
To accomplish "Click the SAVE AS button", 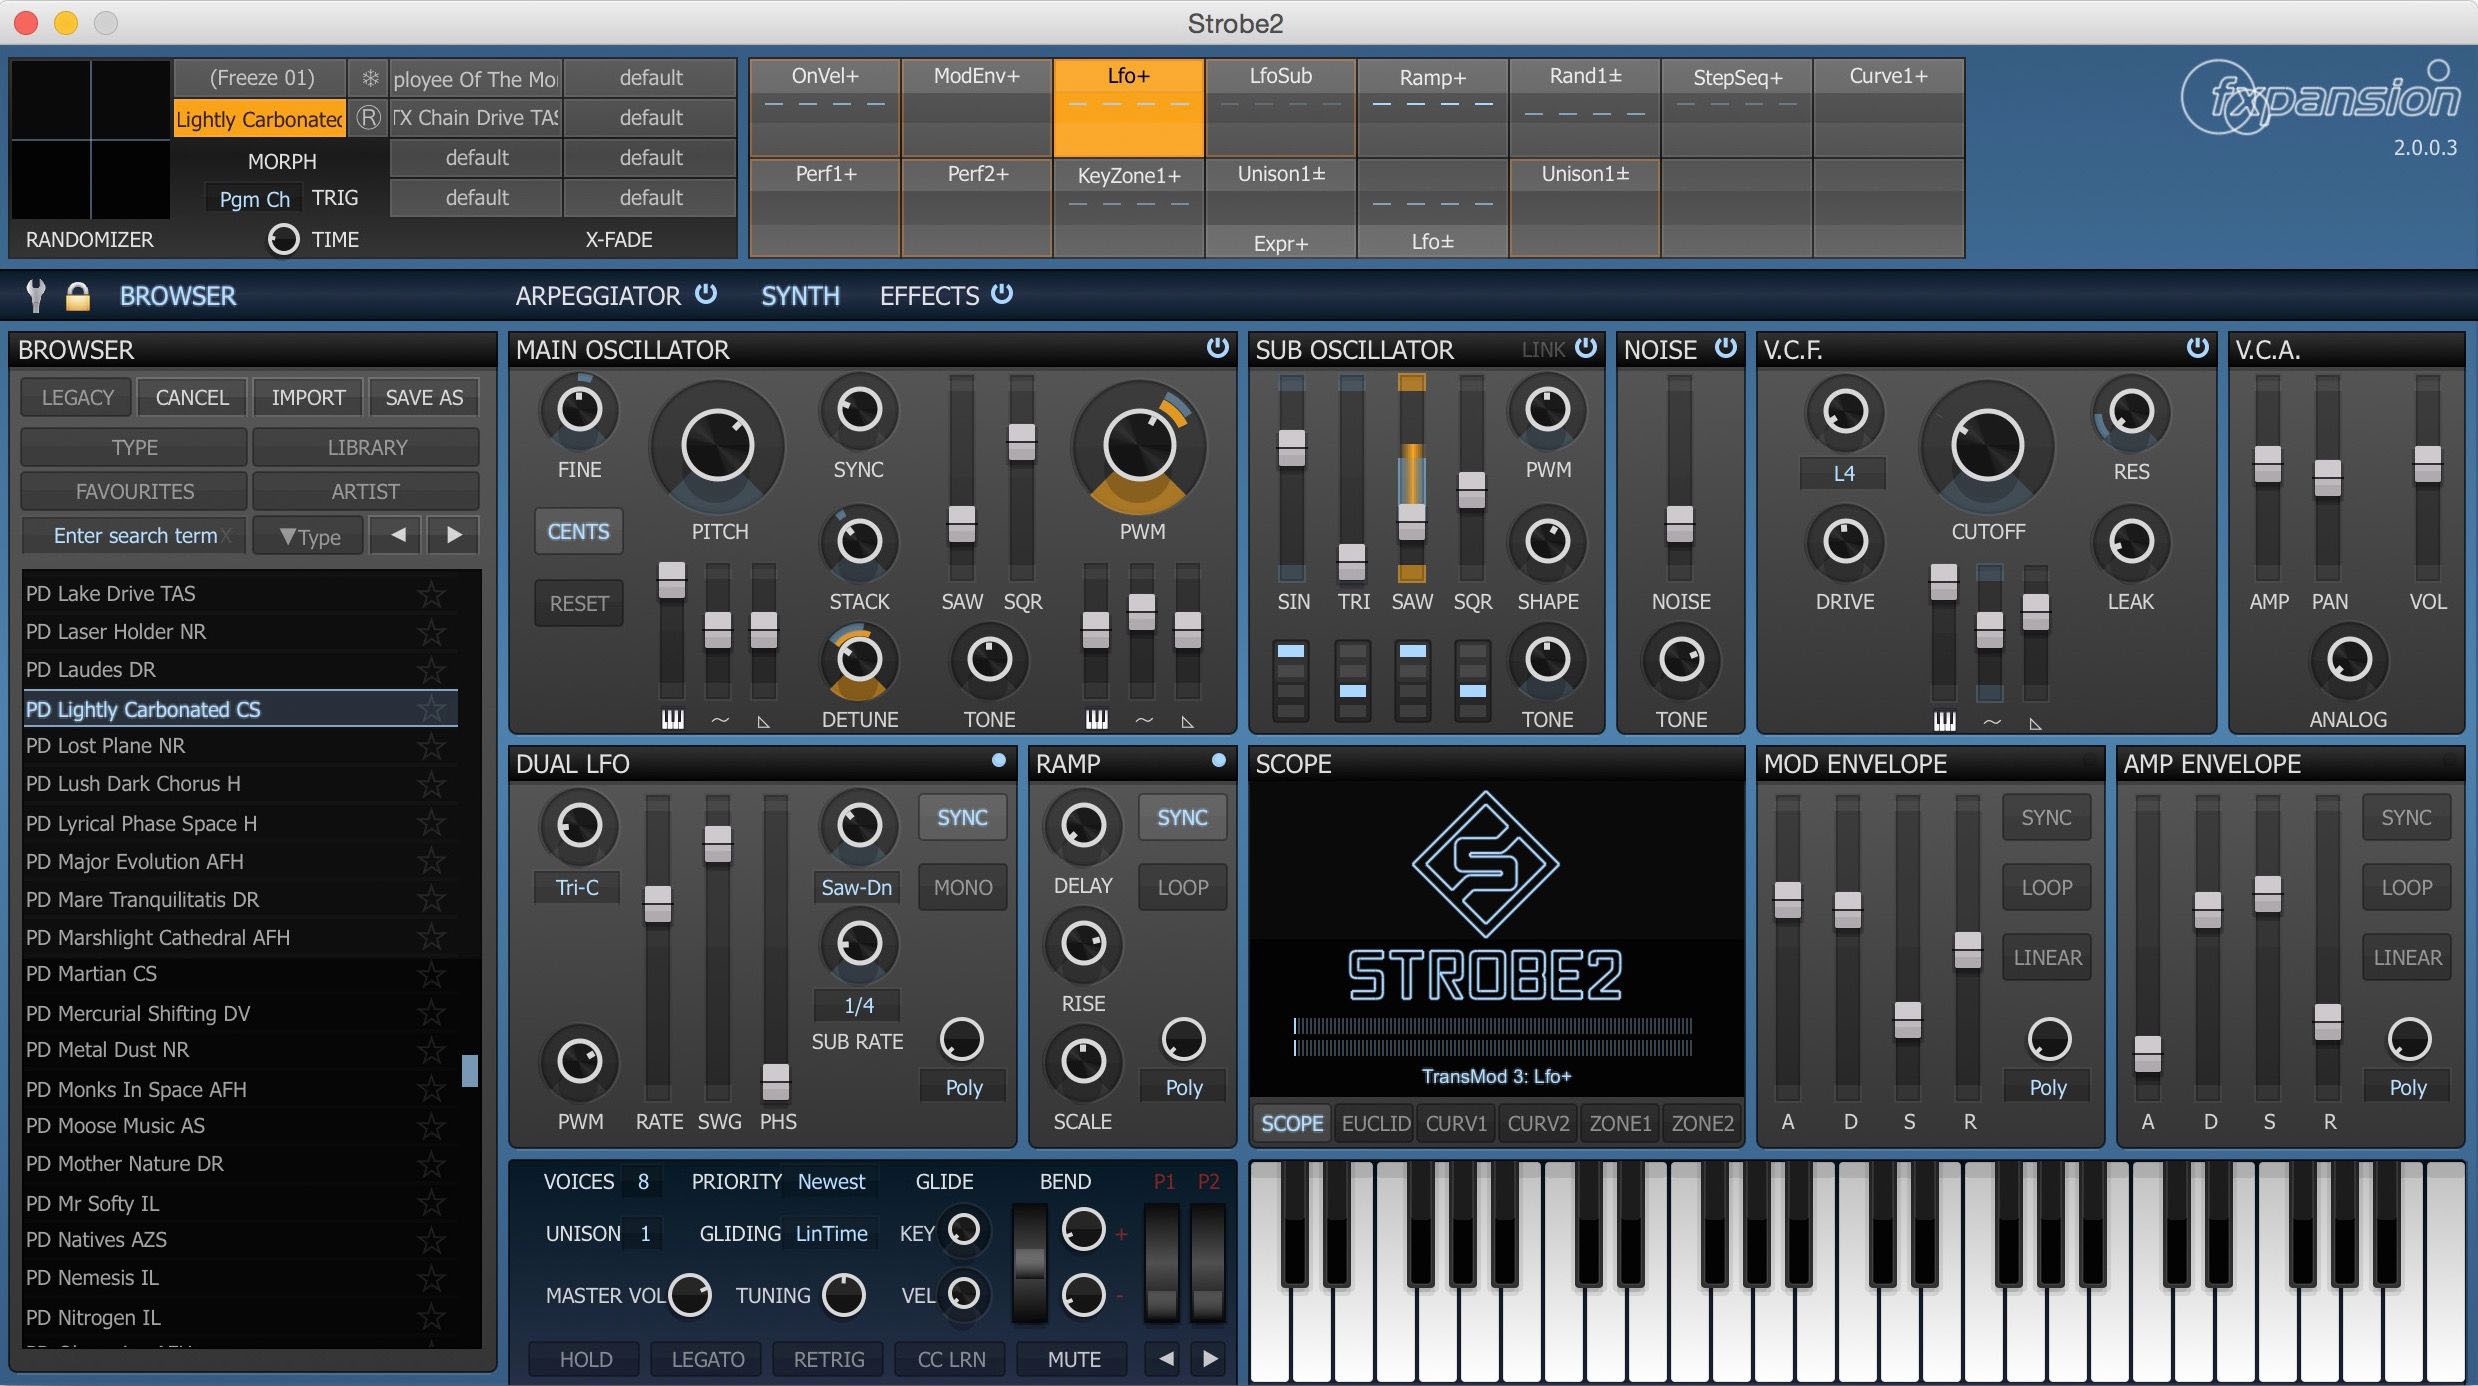I will pos(424,398).
